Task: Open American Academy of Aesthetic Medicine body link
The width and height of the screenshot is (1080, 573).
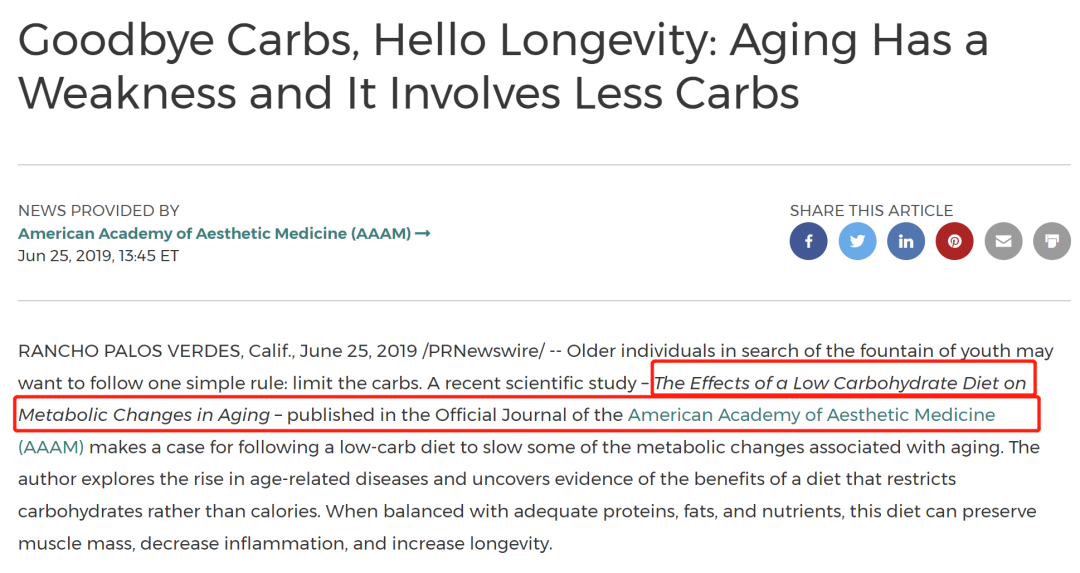Action: click(811, 415)
